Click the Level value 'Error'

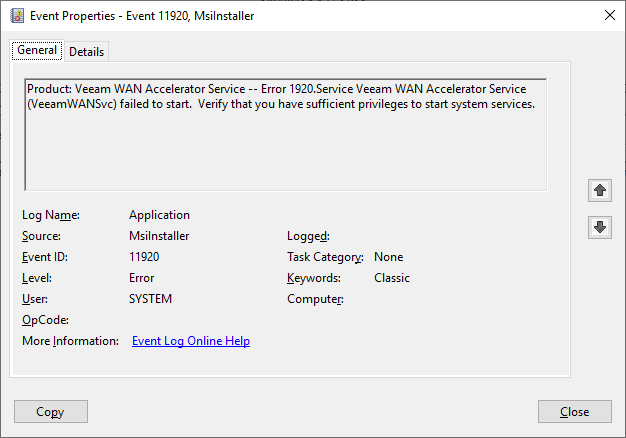[141, 278]
